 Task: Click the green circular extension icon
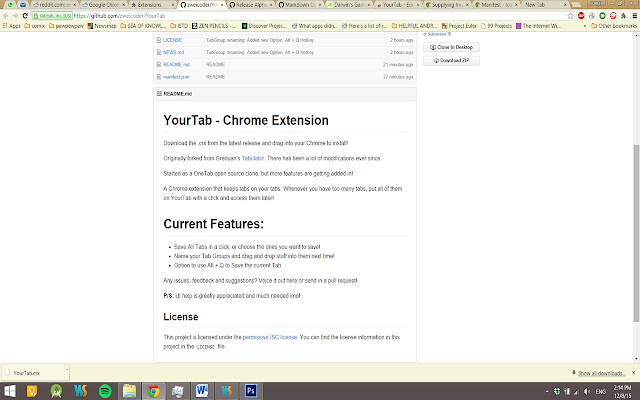click(602, 16)
